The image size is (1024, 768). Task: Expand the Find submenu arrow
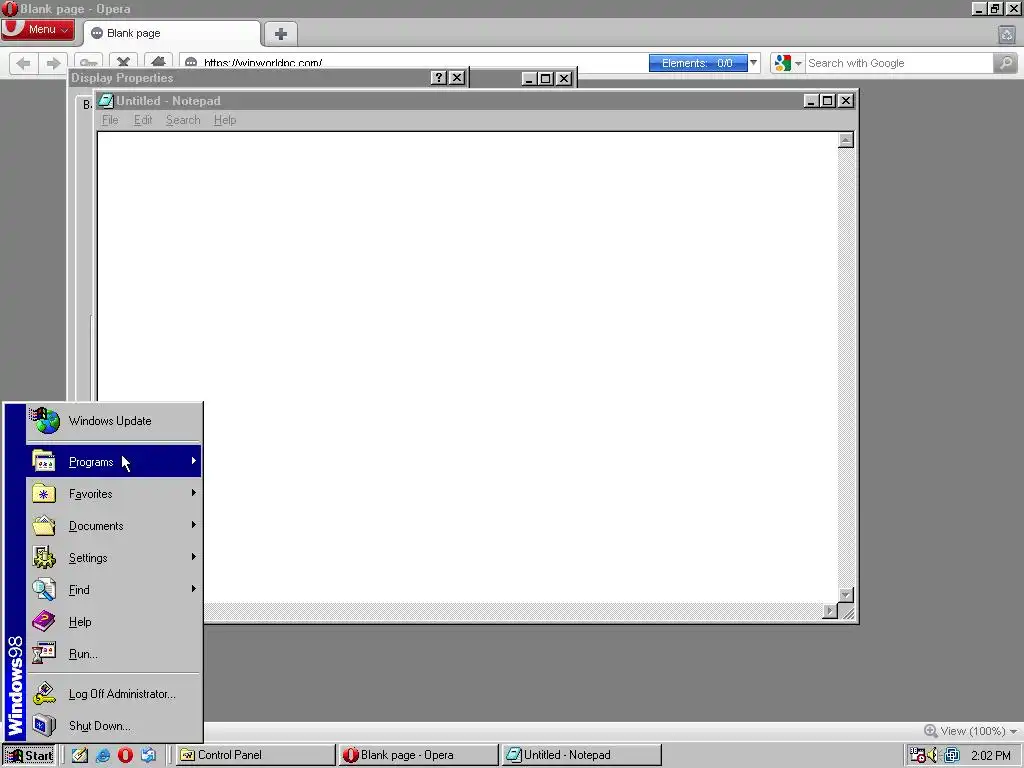193,589
